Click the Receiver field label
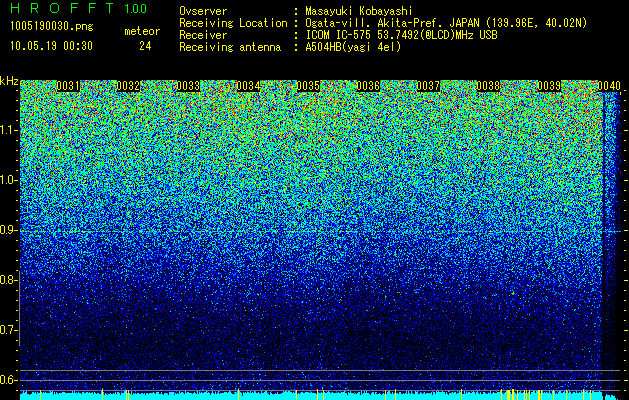Viewport: 629px width, 400px height. point(203,35)
